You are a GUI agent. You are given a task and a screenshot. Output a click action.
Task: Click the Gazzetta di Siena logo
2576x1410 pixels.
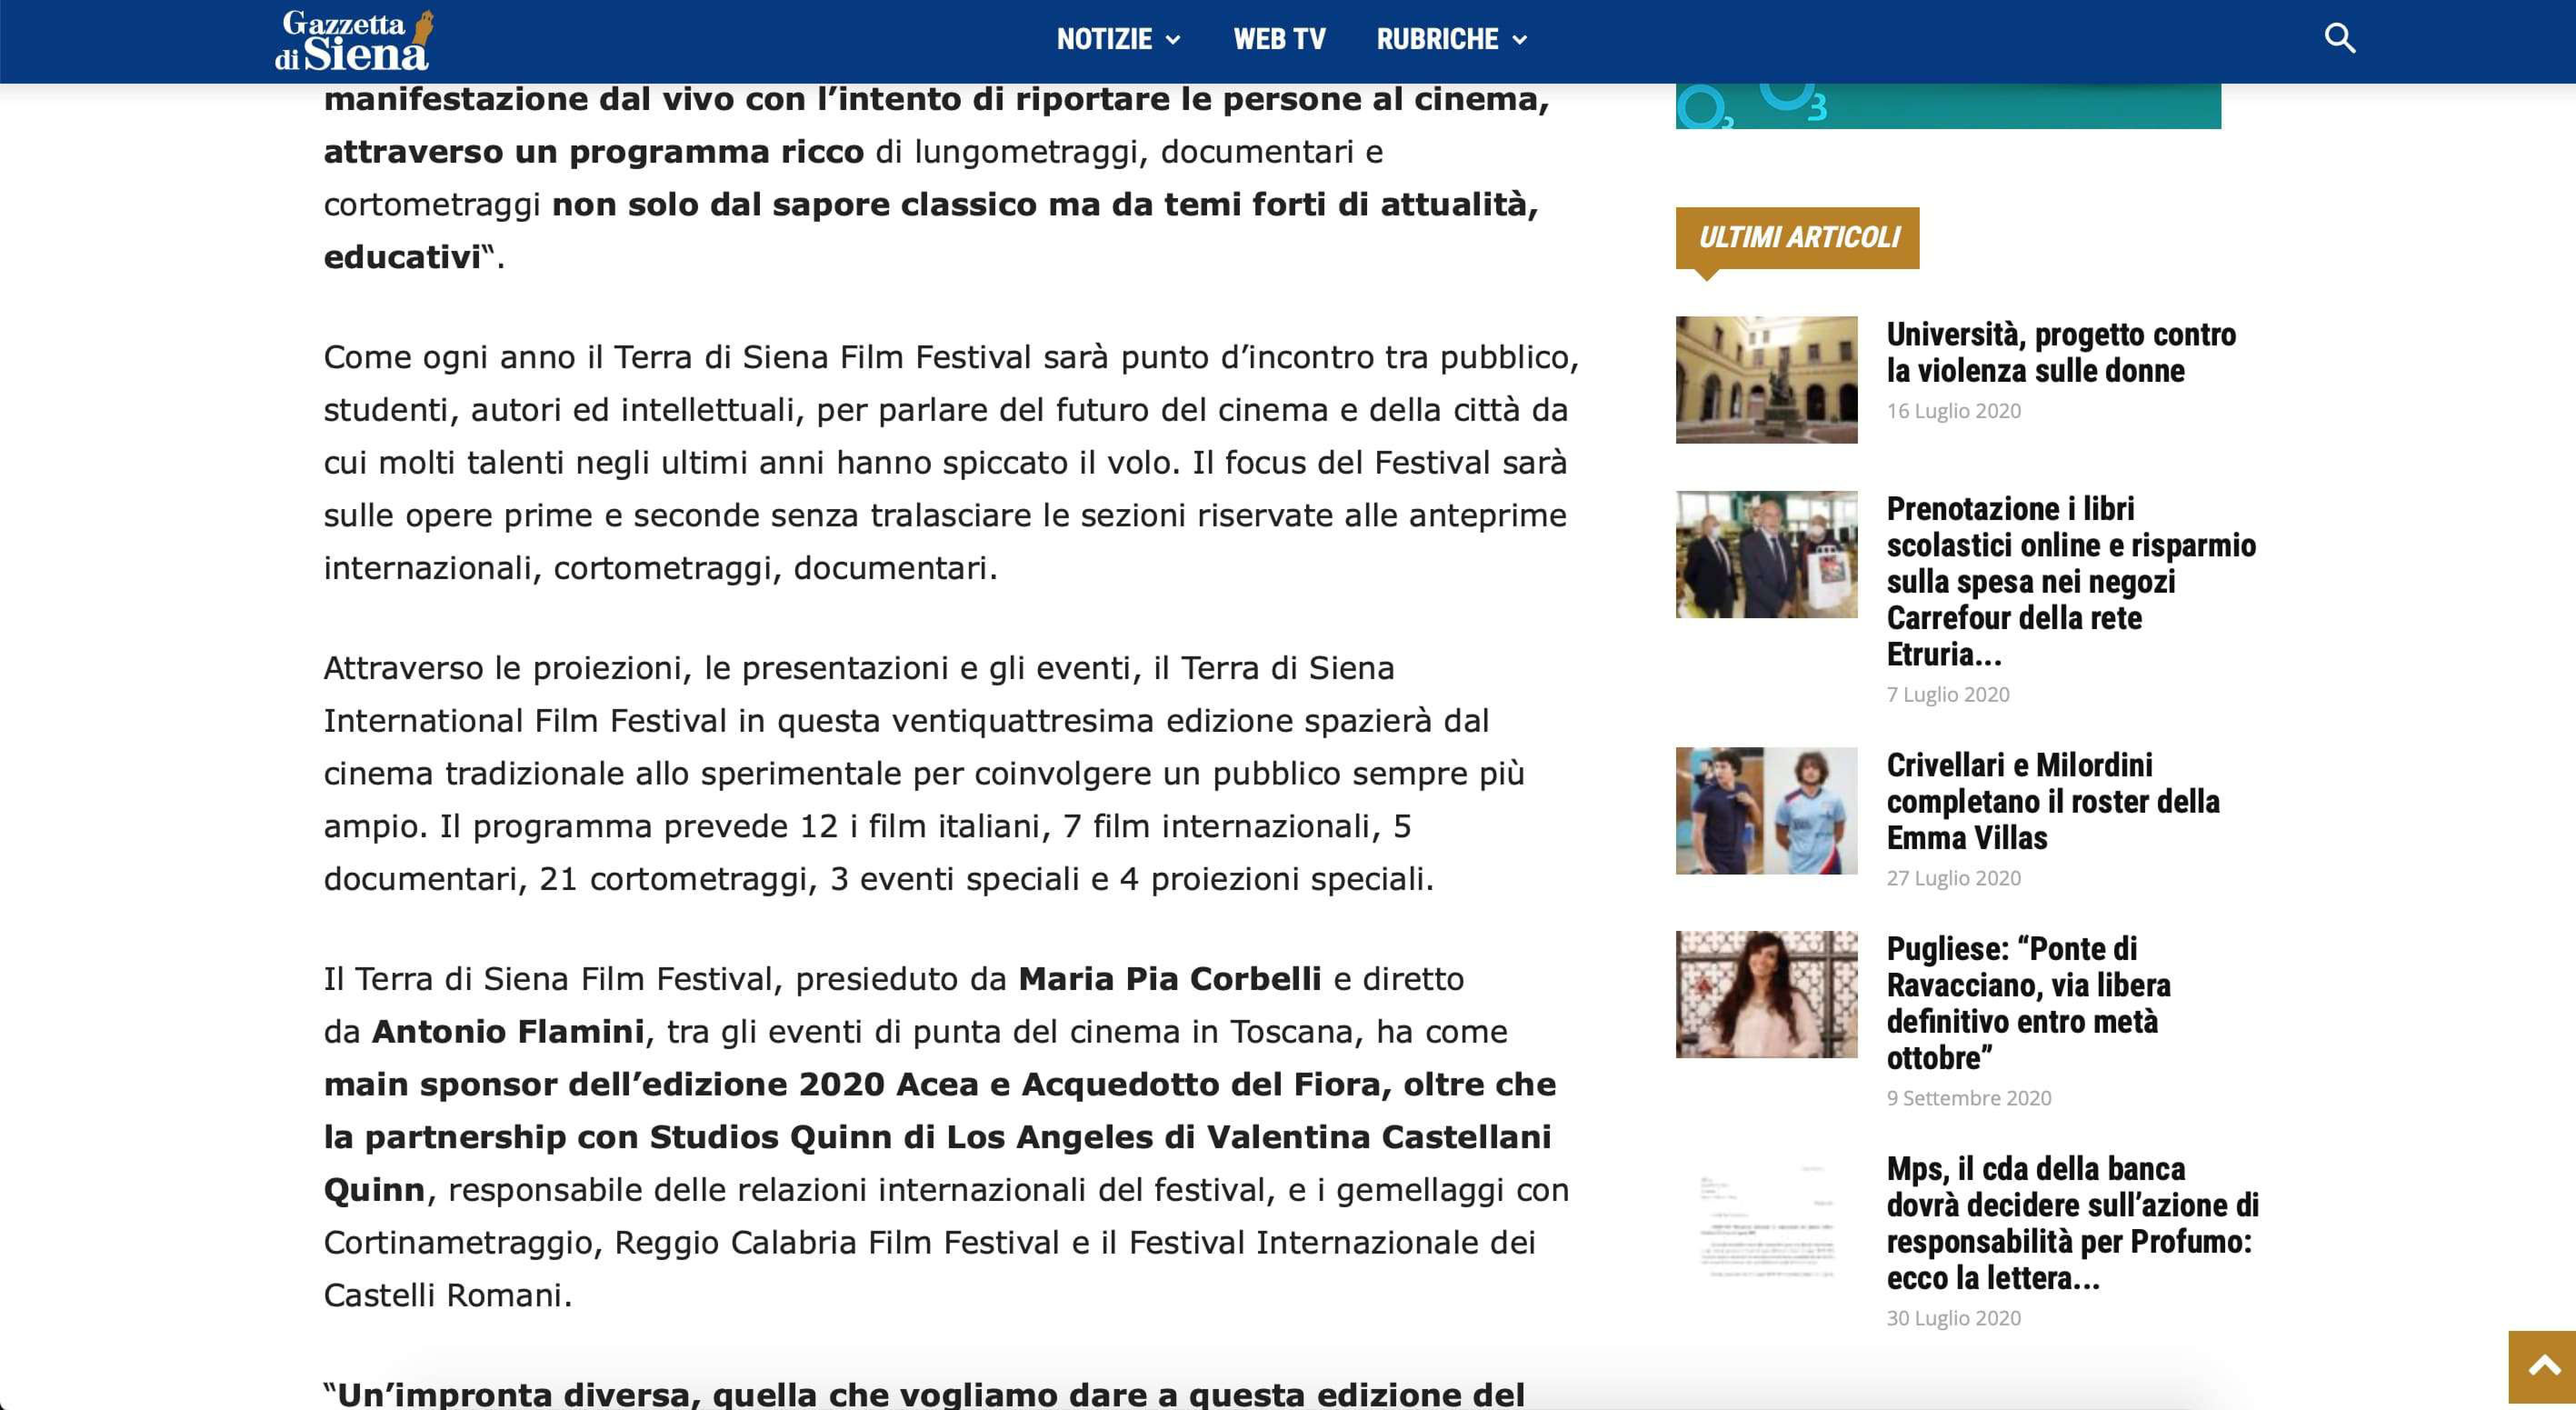354,40
